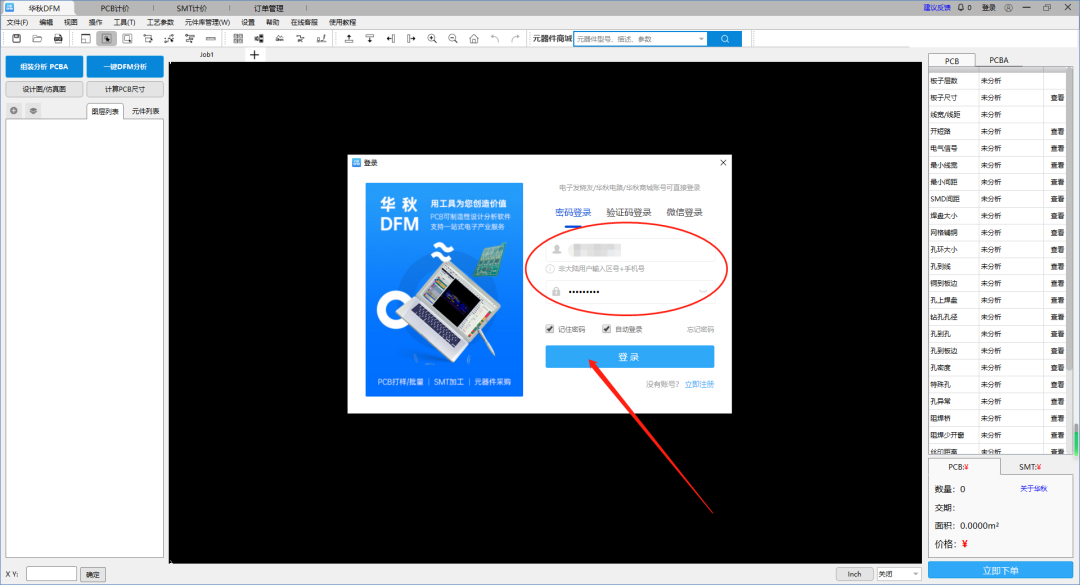Image resolution: width=1080 pixels, height=585 pixels.
Task: Close the 登录 login dialog
Action: click(723, 163)
